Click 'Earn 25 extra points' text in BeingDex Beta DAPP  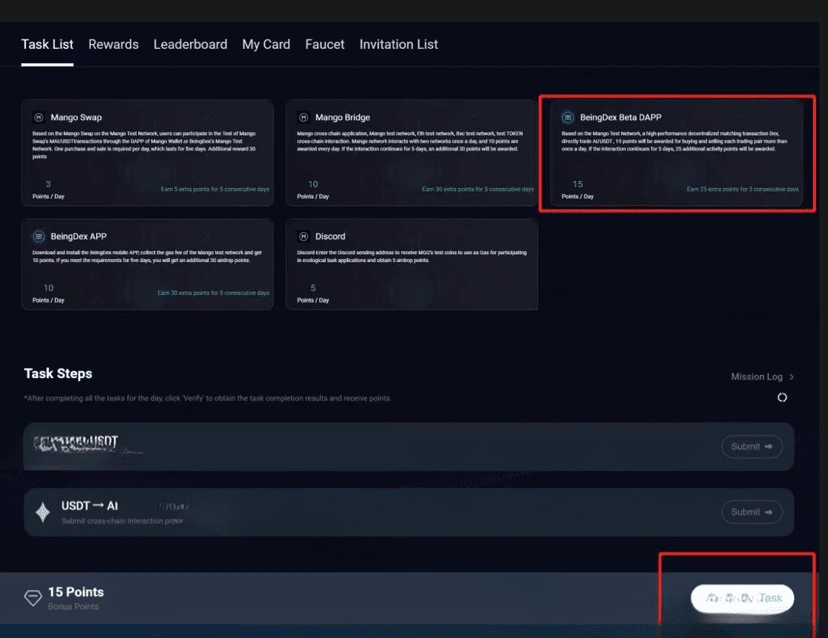tap(742, 189)
